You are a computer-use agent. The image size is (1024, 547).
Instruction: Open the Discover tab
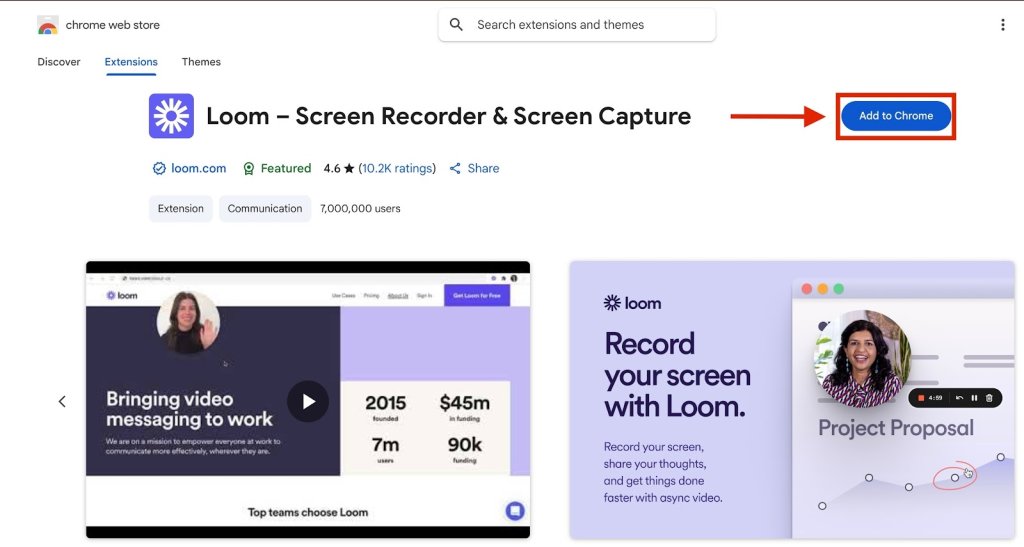(59, 62)
